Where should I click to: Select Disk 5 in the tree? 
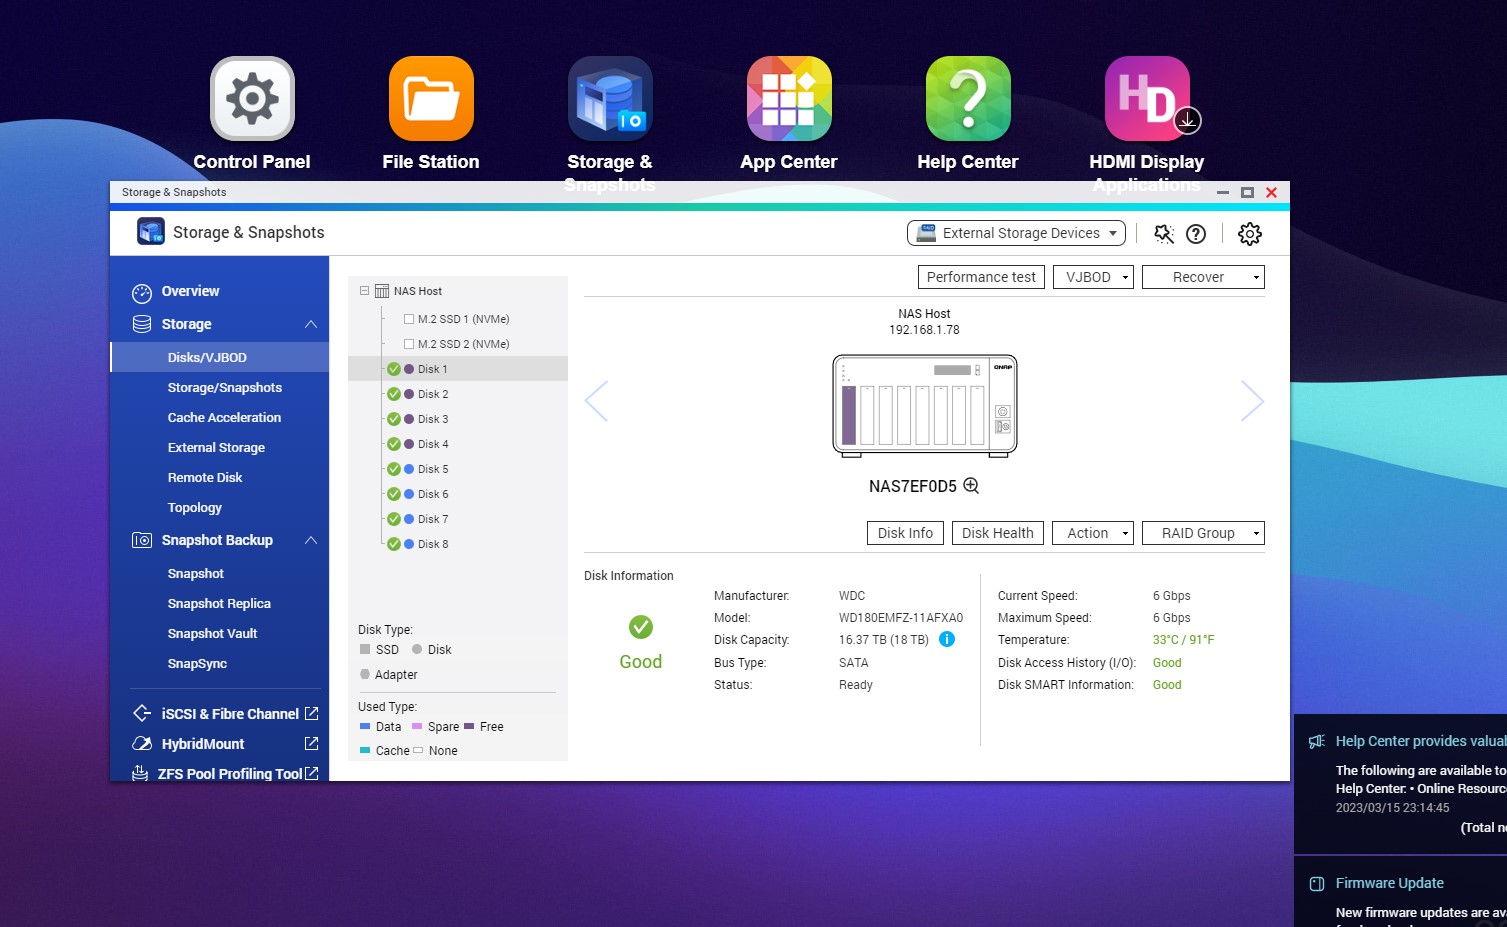pos(433,469)
